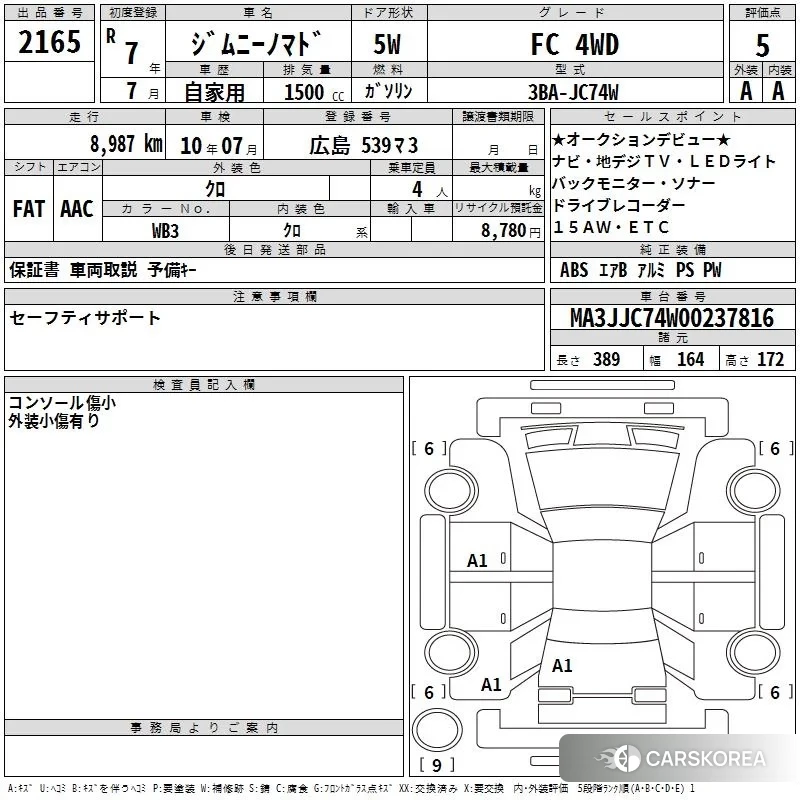The width and height of the screenshot is (800, 800).
Task: Click the sales point ★オークションデビュー★
Action: [x=641, y=140]
